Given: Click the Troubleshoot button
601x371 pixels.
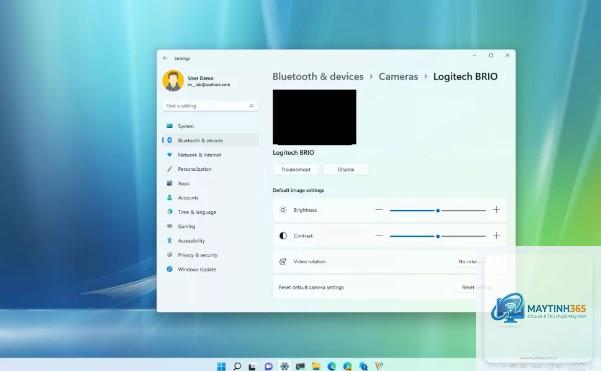Looking at the screenshot, I should [x=296, y=169].
